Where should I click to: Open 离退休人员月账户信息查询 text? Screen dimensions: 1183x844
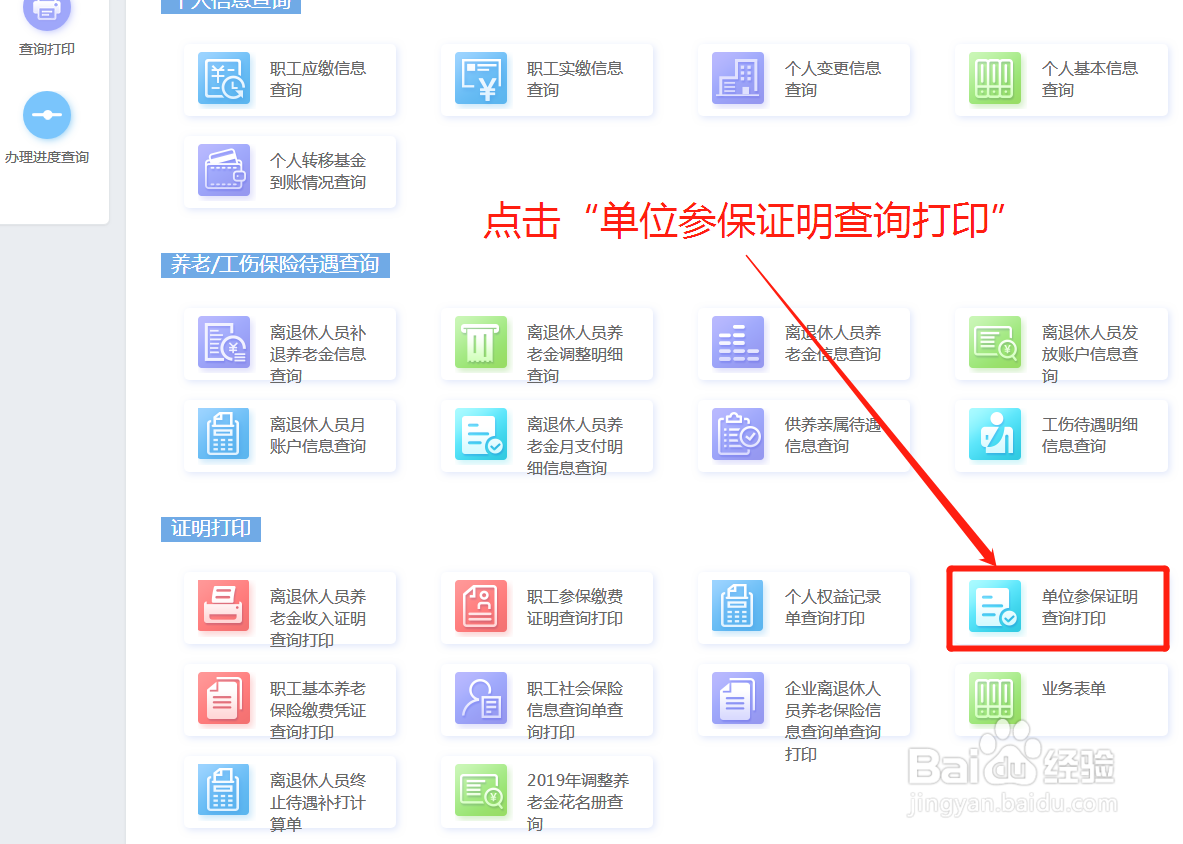pyautogui.click(x=318, y=435)
